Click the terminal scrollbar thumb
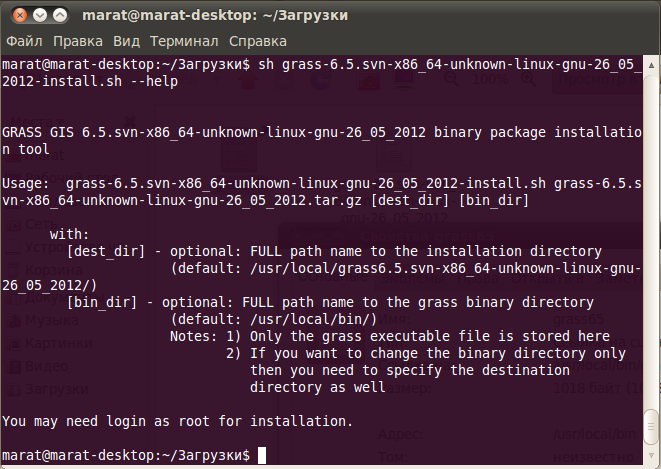Screen dimensions: 661x469 click(651, 426)
